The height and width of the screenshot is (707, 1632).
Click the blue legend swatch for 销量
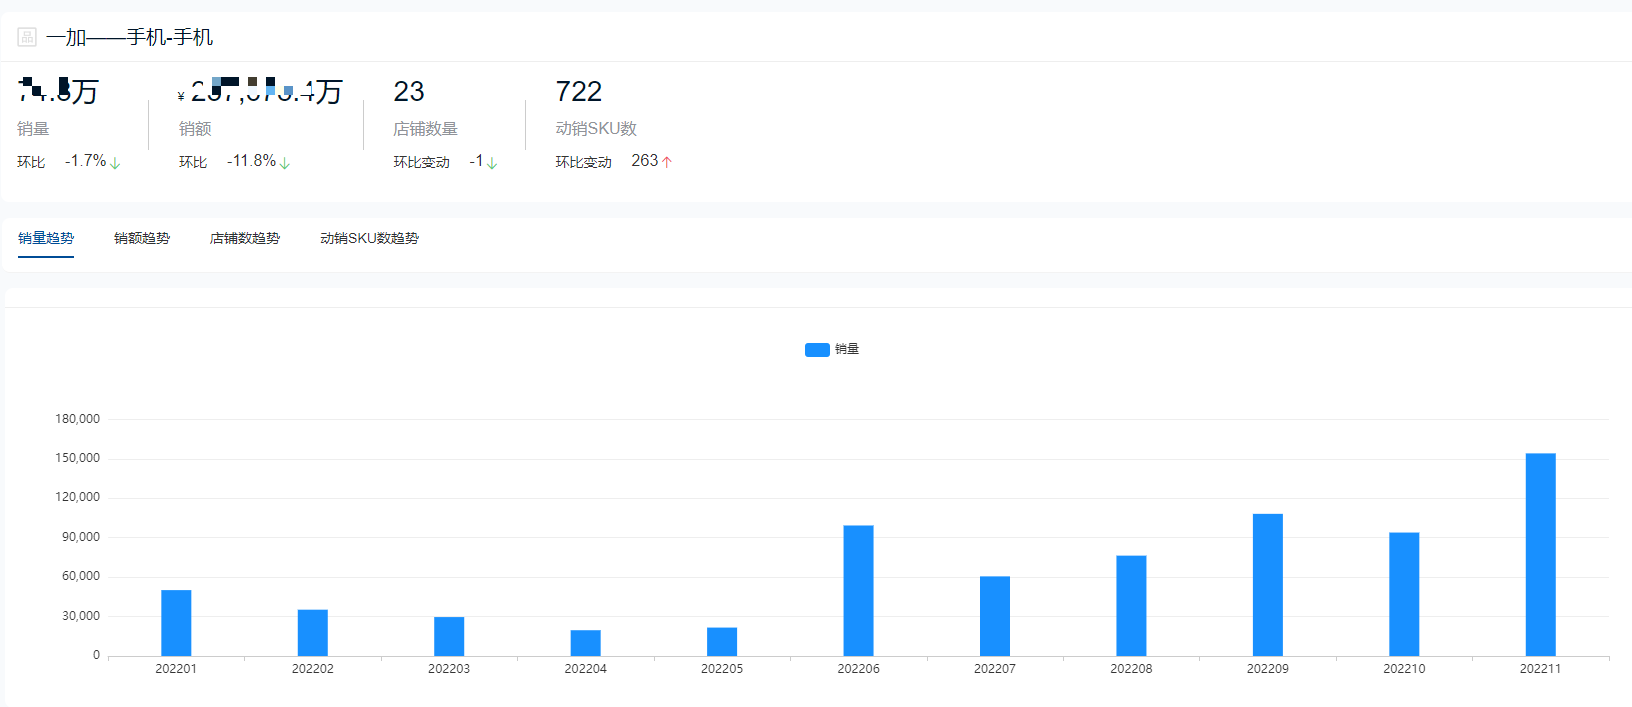point(817,350)
